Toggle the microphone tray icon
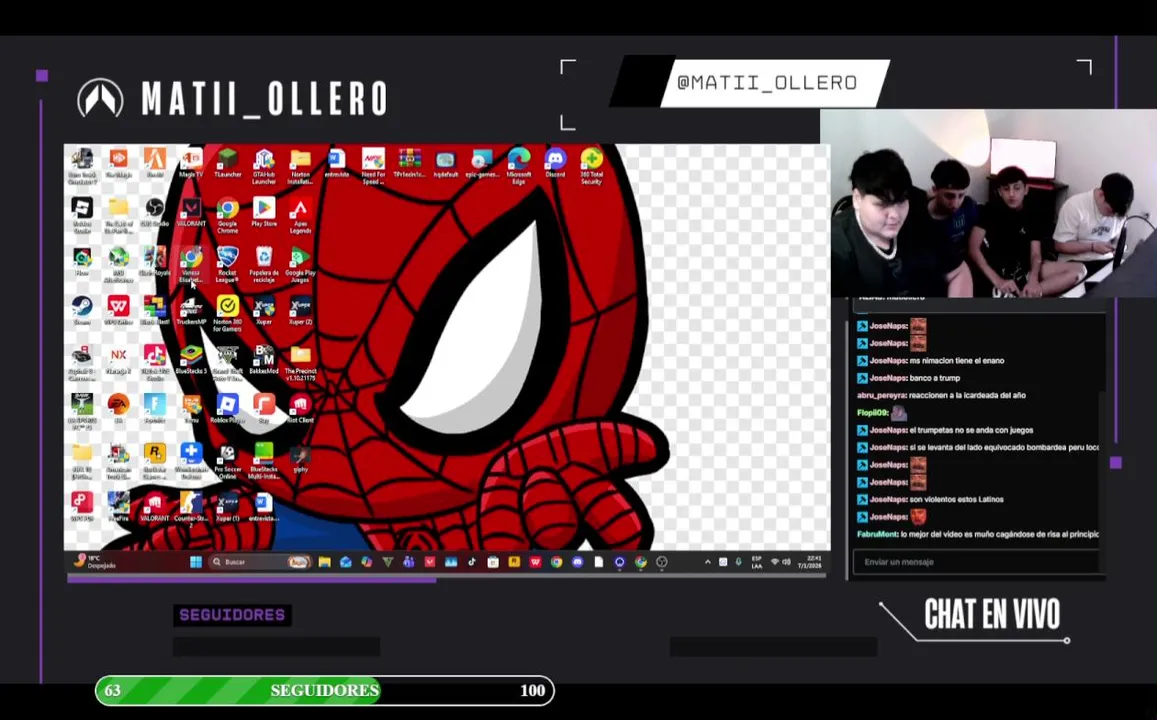Viewport: 1157px width, 720px height. point(739,562)
